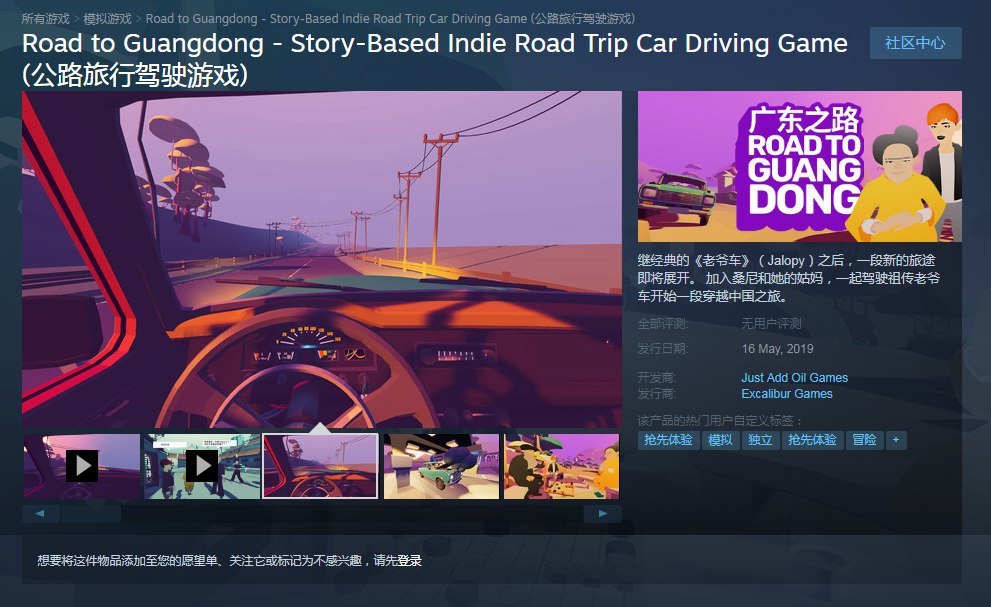Viewport: 991px width, 607px height.
Task: Click the right arrow of thumbnail strip
Action: (x=602, y=513)
